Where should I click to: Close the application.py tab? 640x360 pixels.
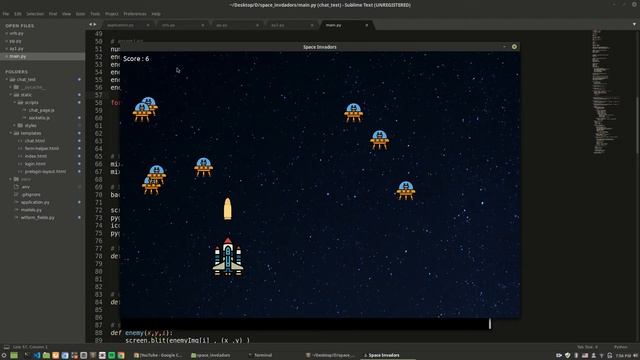point(148,25)
